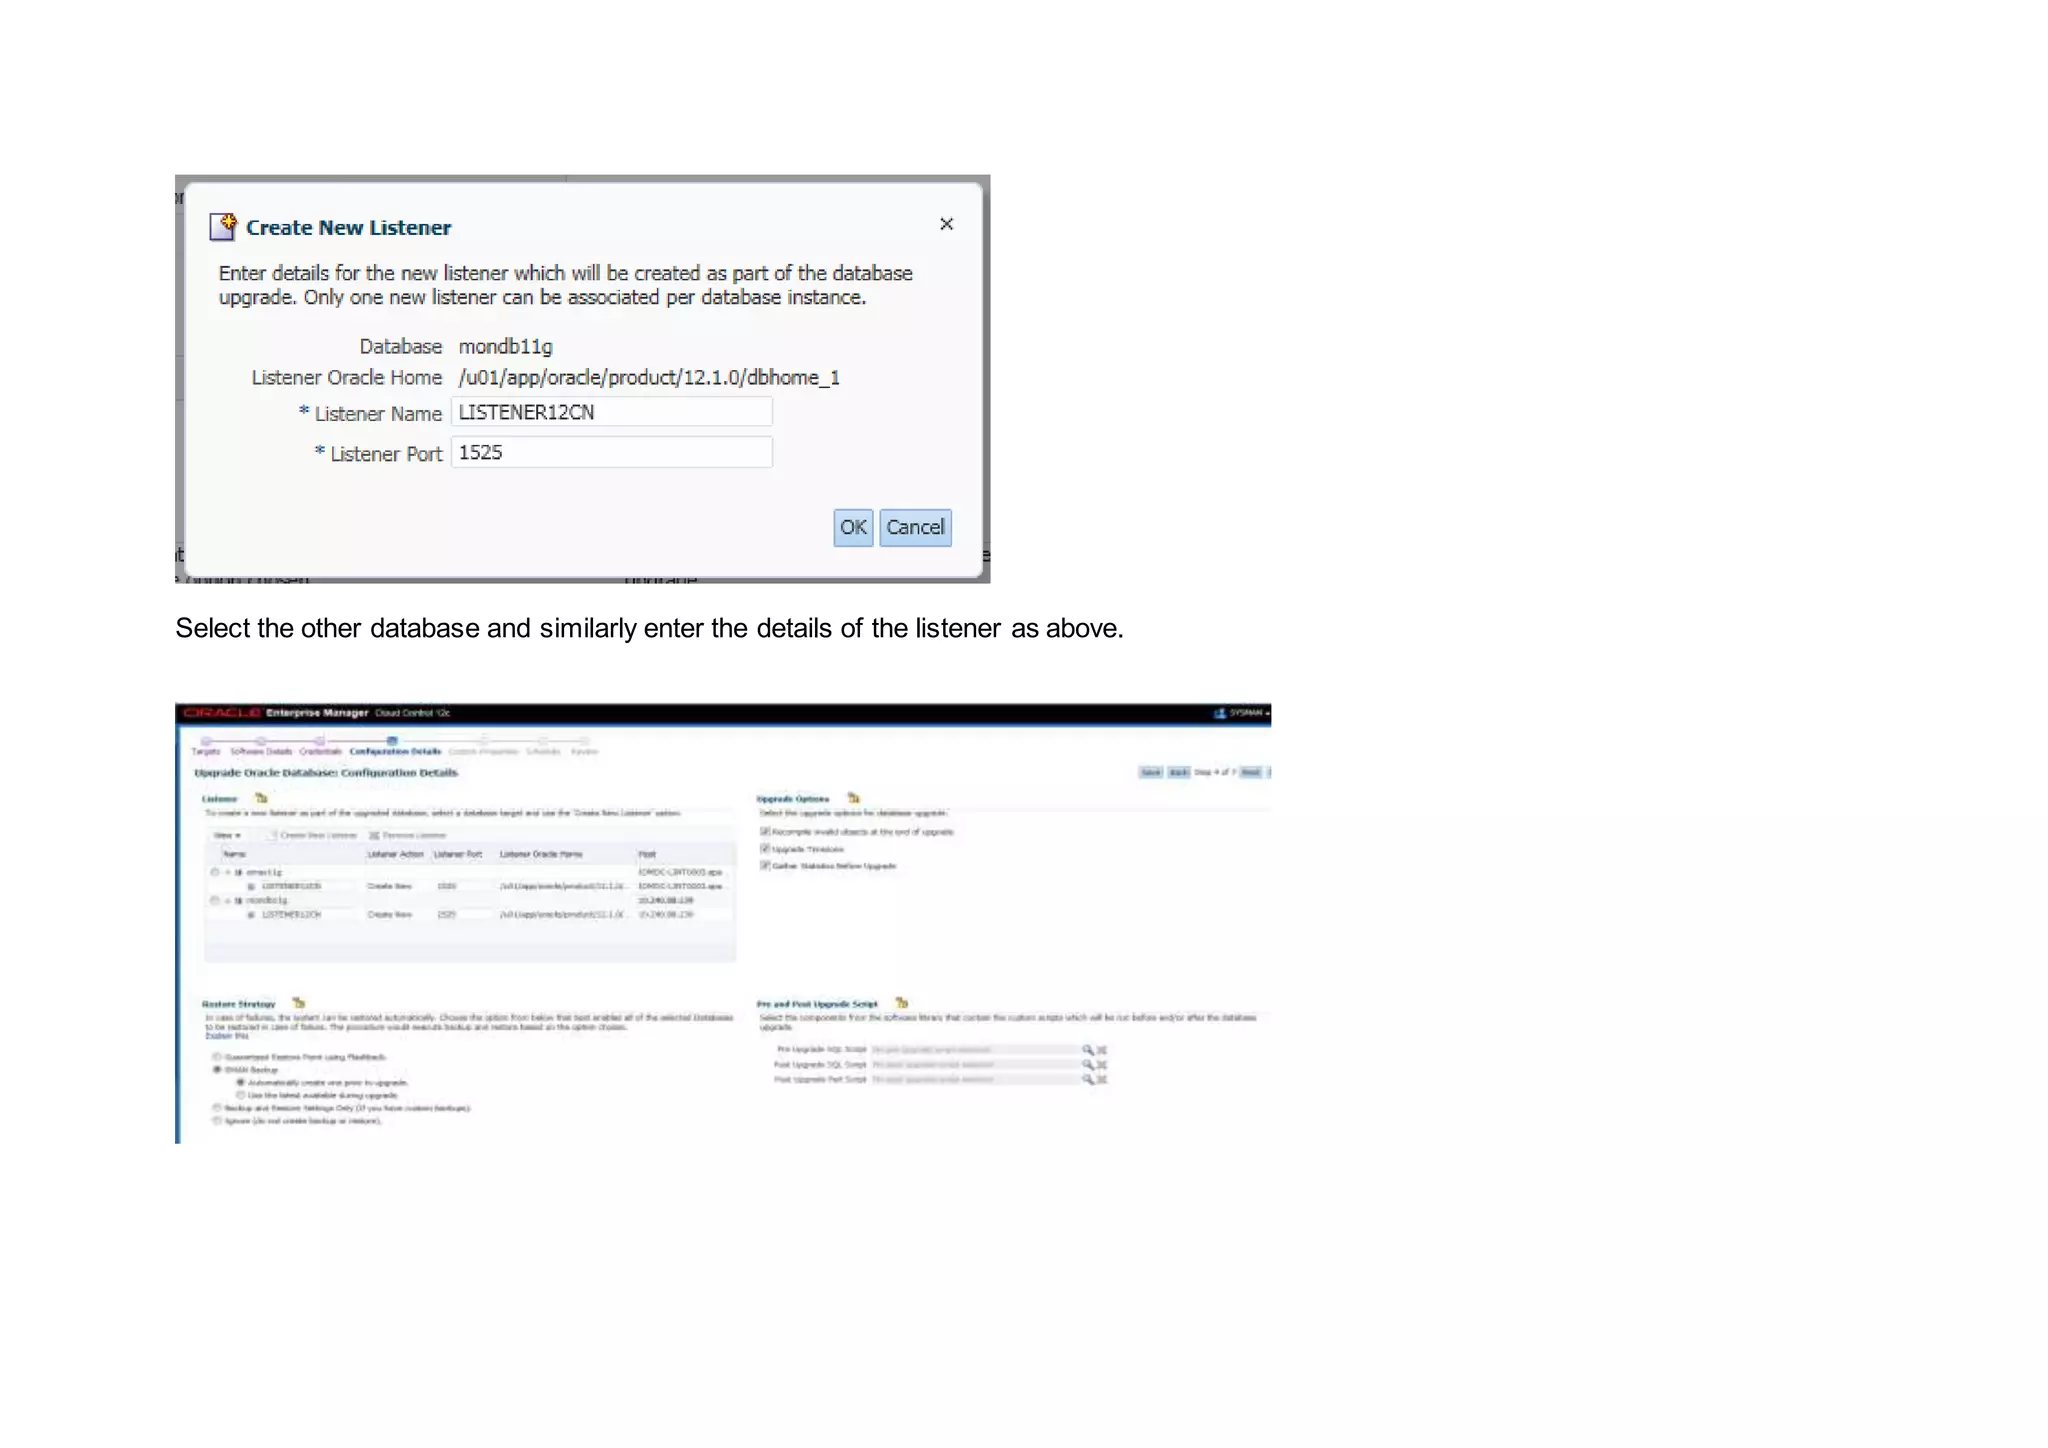Toggle Upgrade Timezone checkbox

pyautogui.click(x=765, y=849)
